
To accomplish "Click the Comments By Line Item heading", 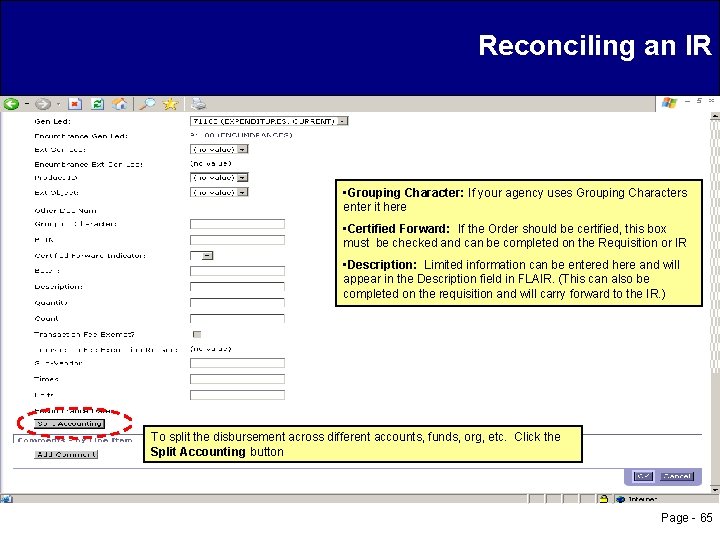I will pos(75,440).
